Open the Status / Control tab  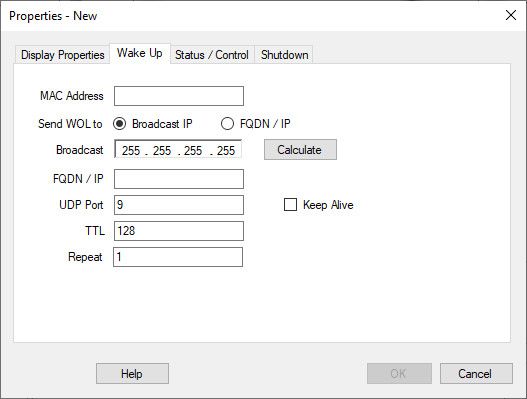(212, 54)
